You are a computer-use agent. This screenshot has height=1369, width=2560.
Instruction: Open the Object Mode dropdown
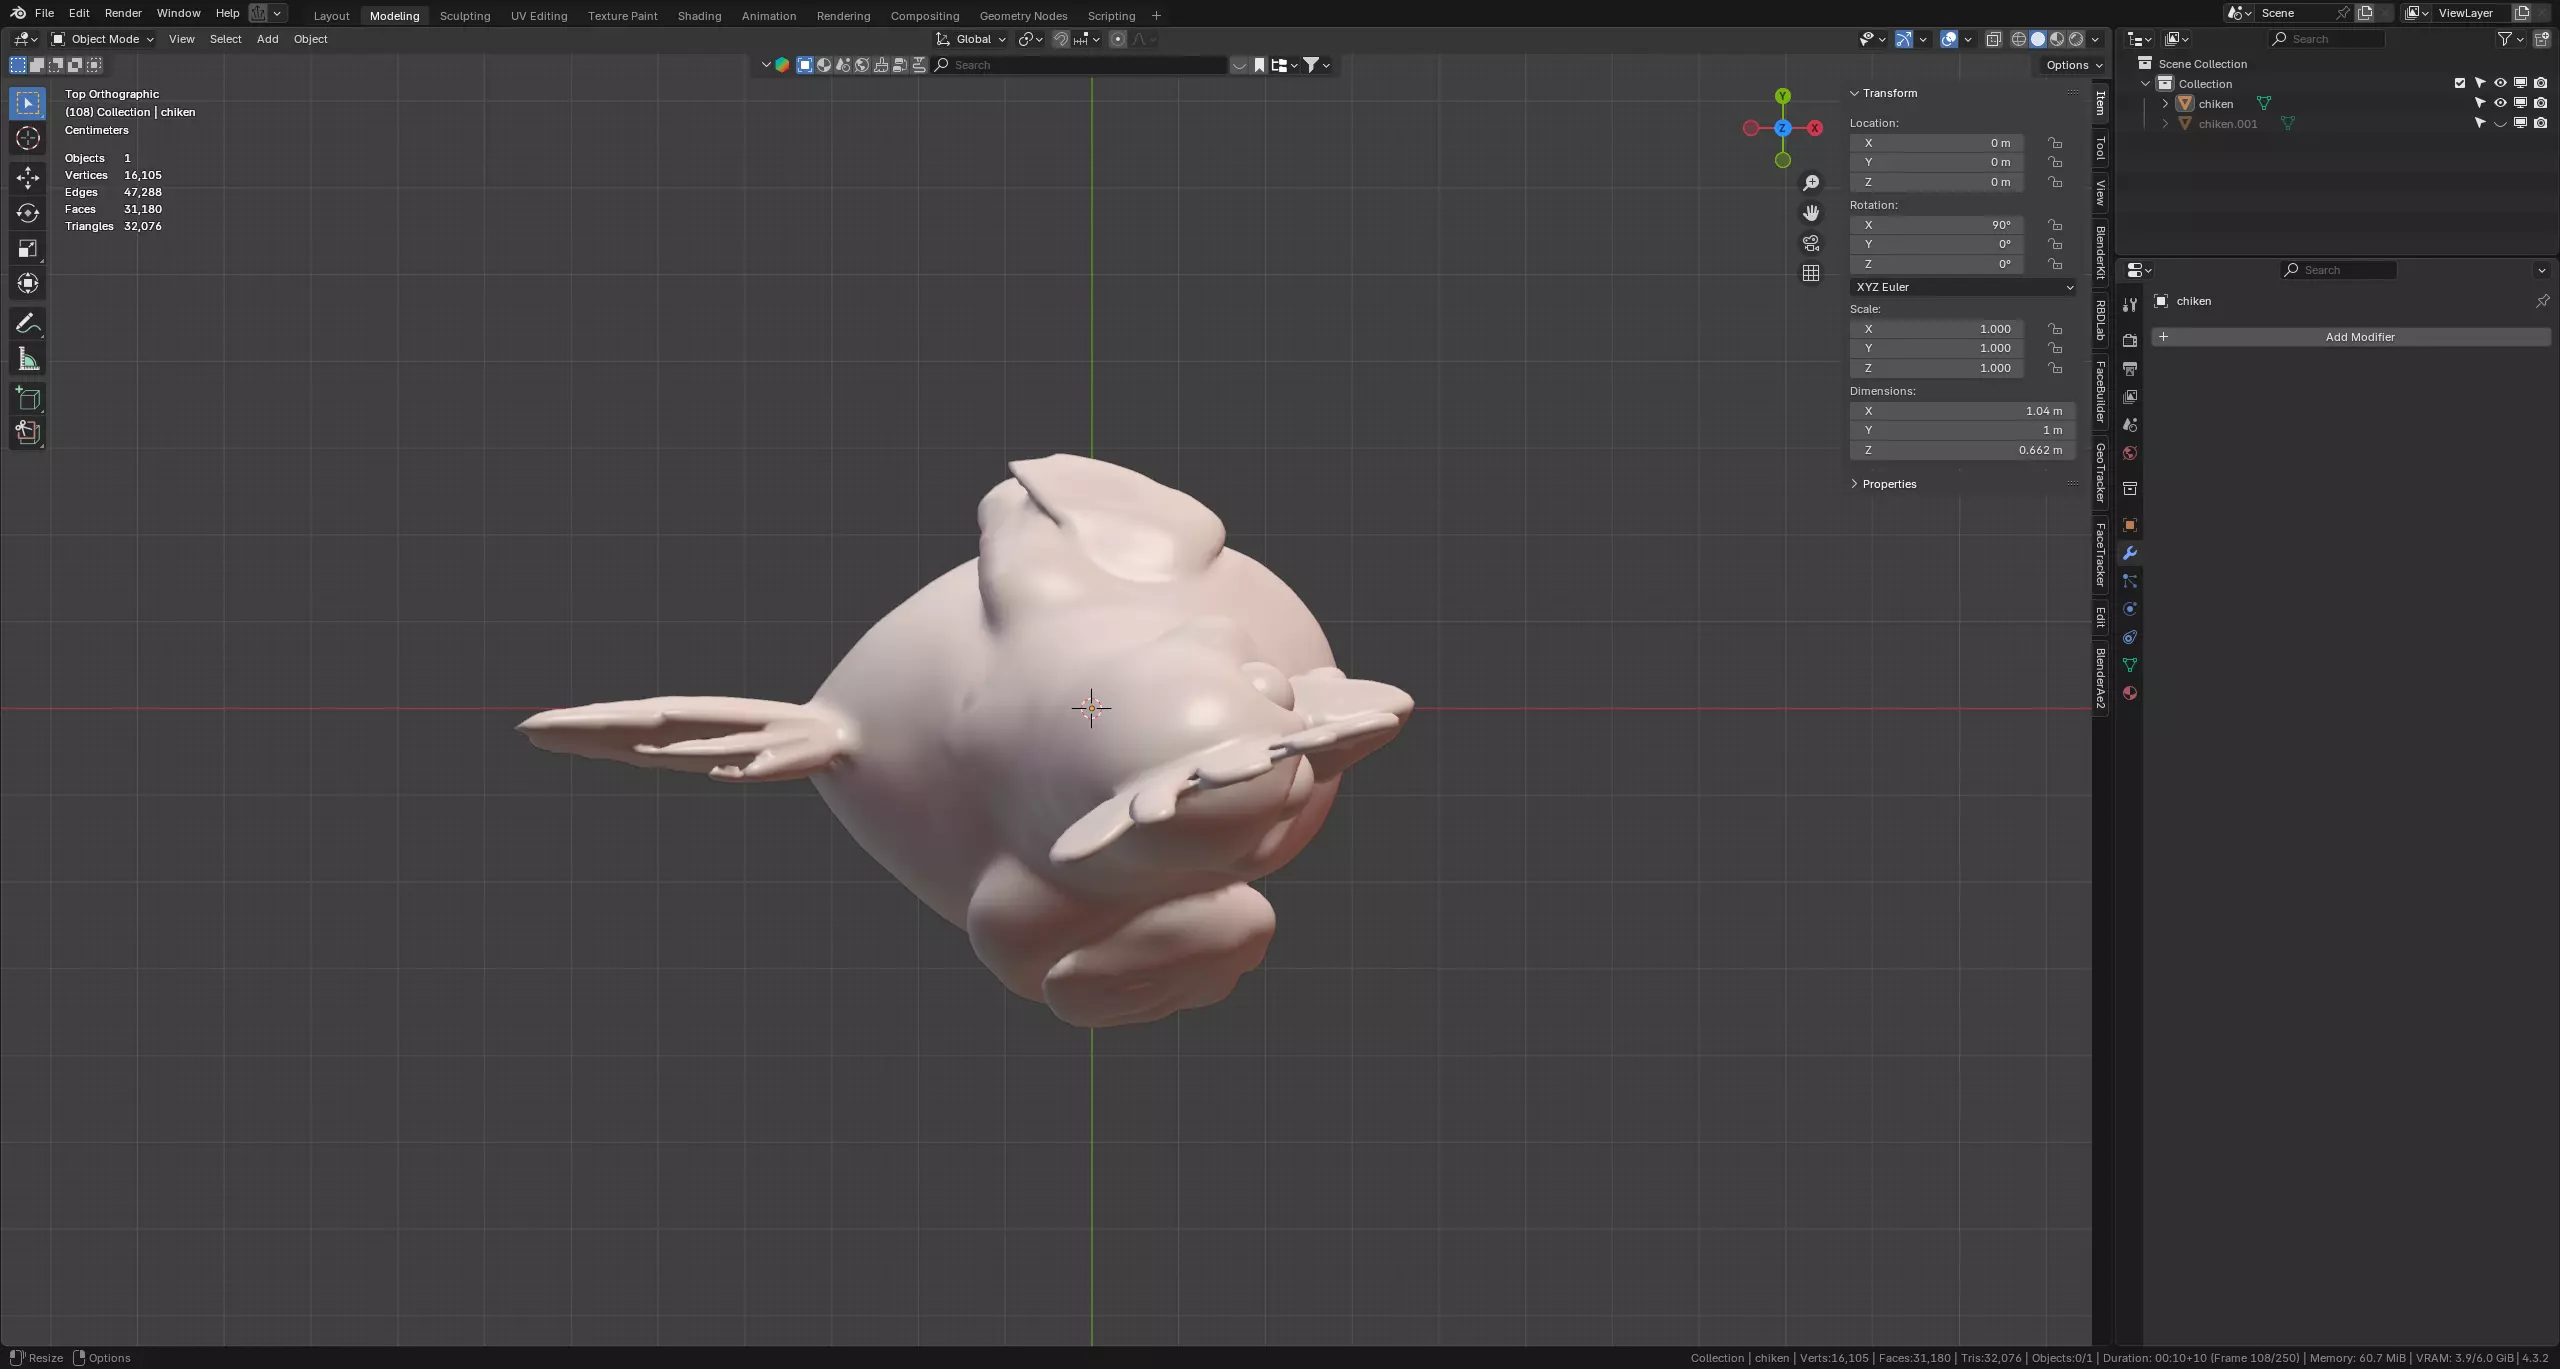pyautogui.click(x=102, y=39)
